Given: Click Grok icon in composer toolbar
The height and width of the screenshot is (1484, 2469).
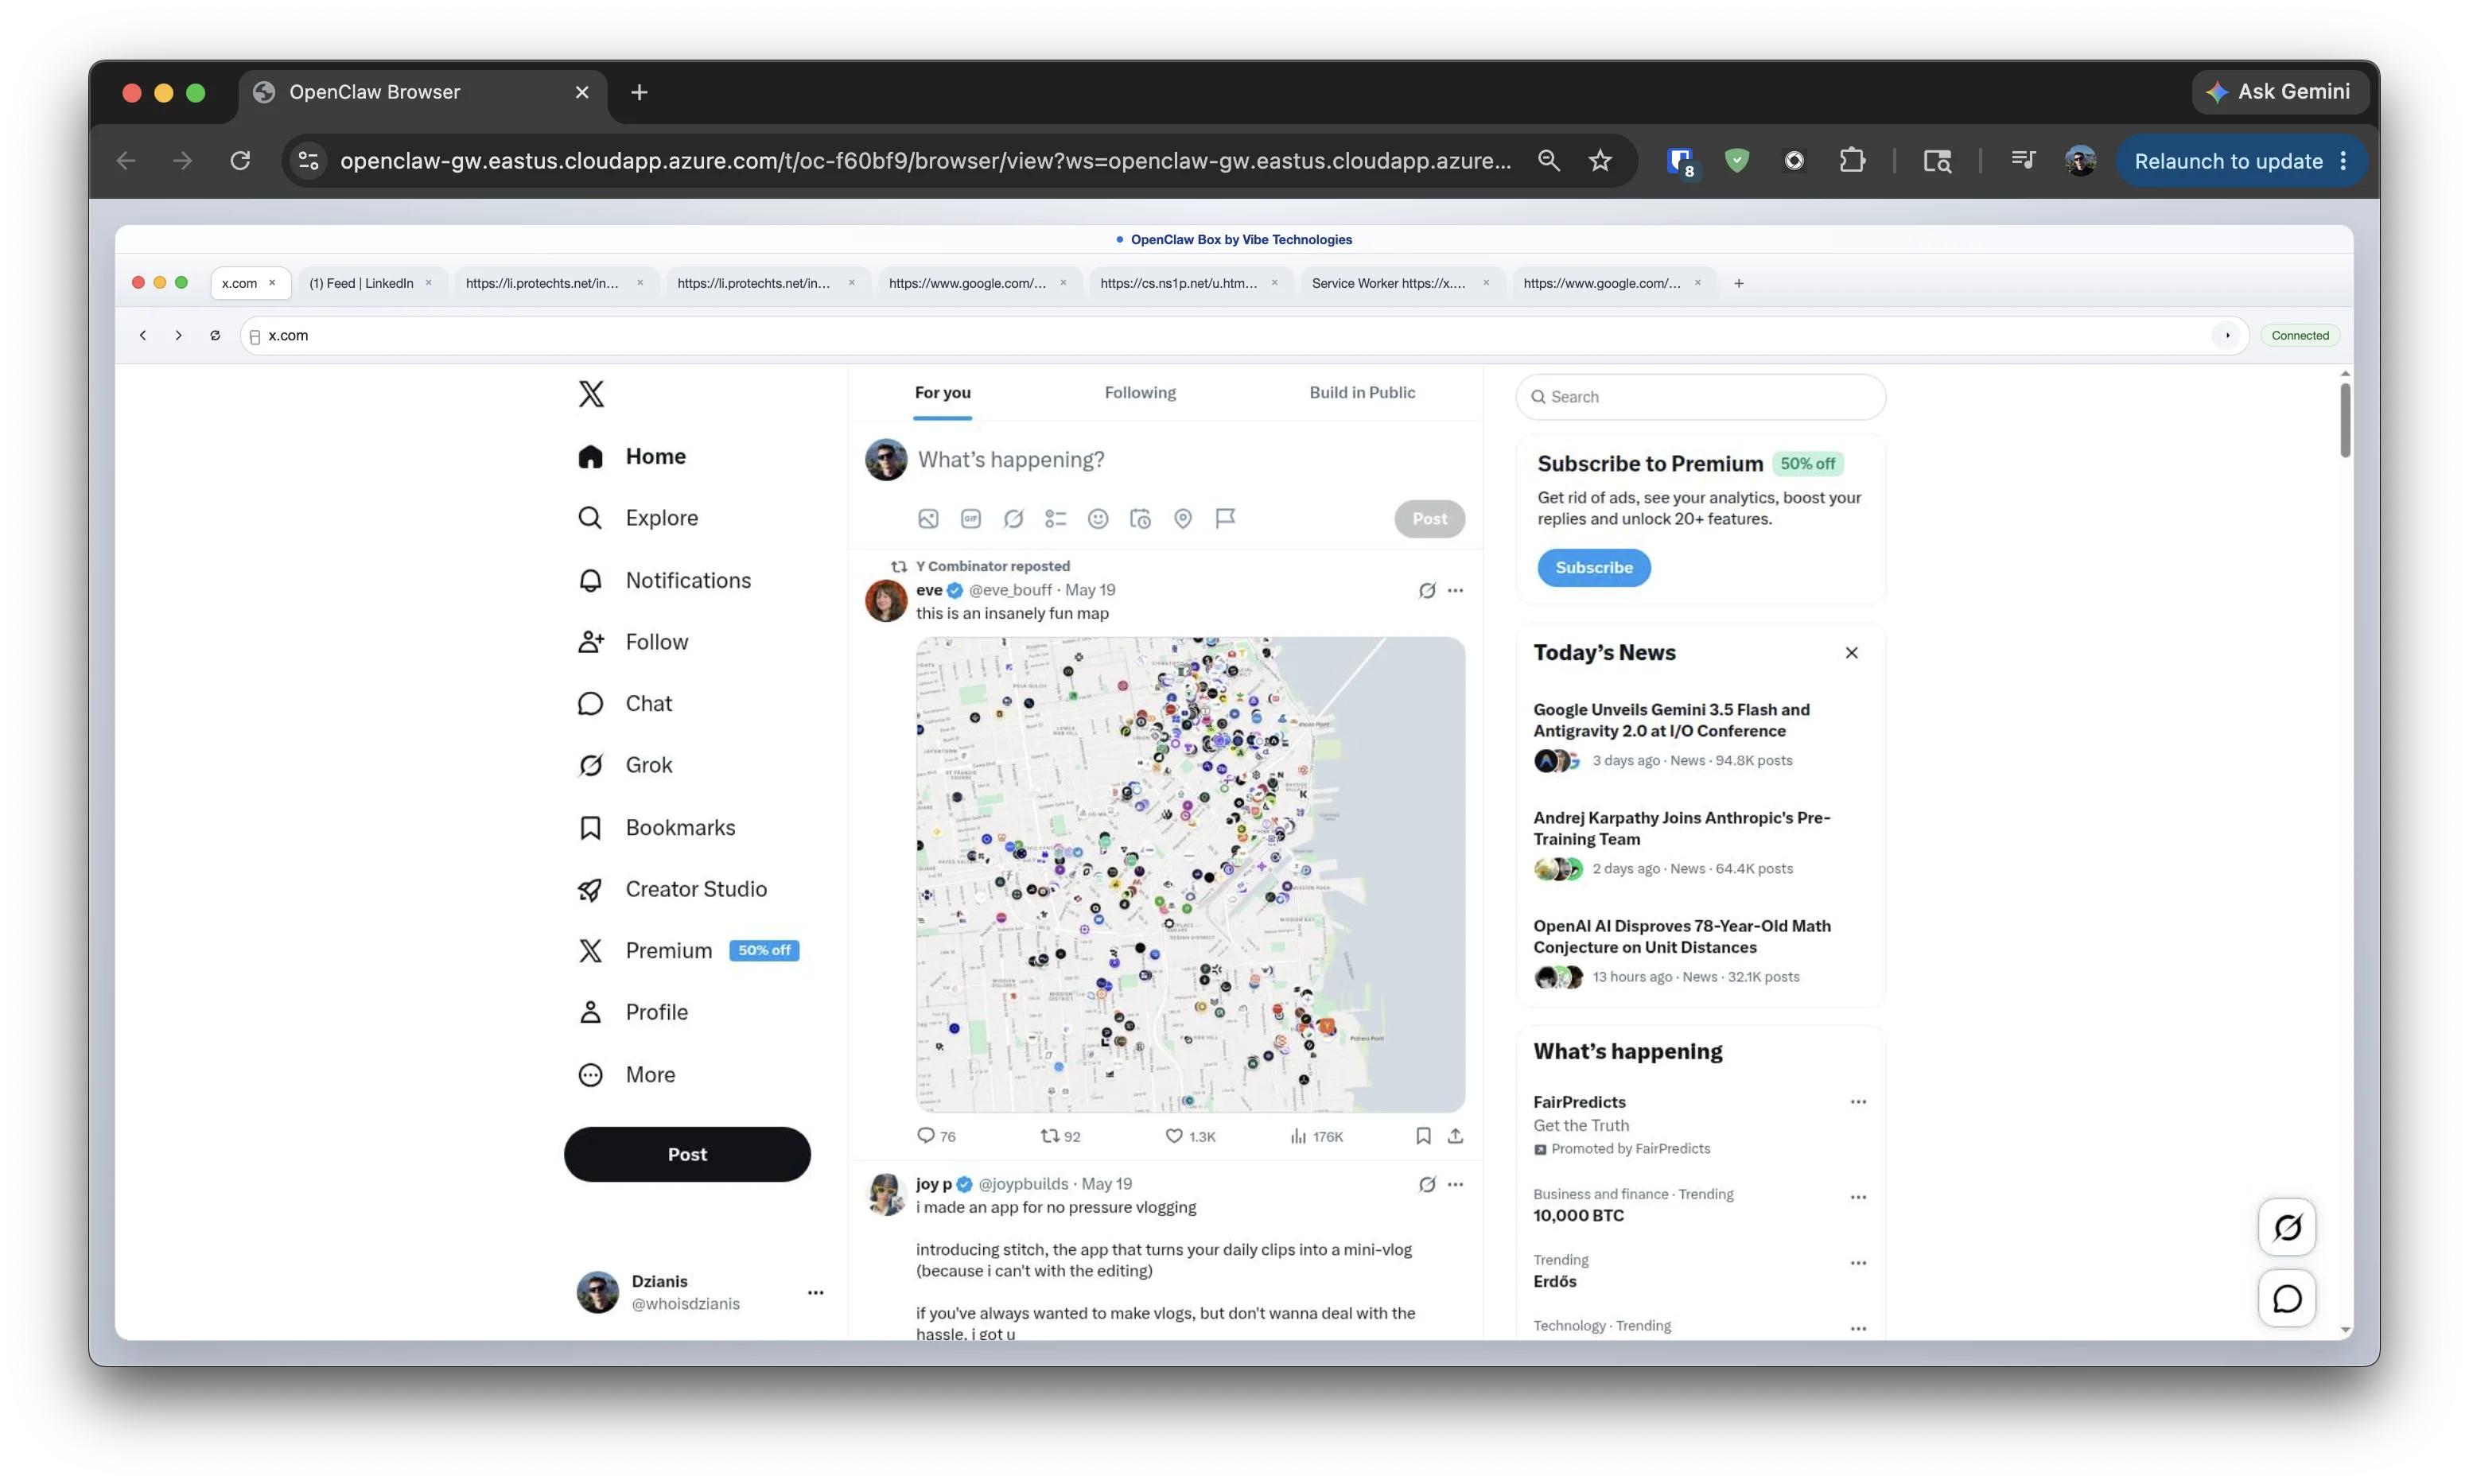Looking at the screenshot, I should click(x=1013, y=518).
